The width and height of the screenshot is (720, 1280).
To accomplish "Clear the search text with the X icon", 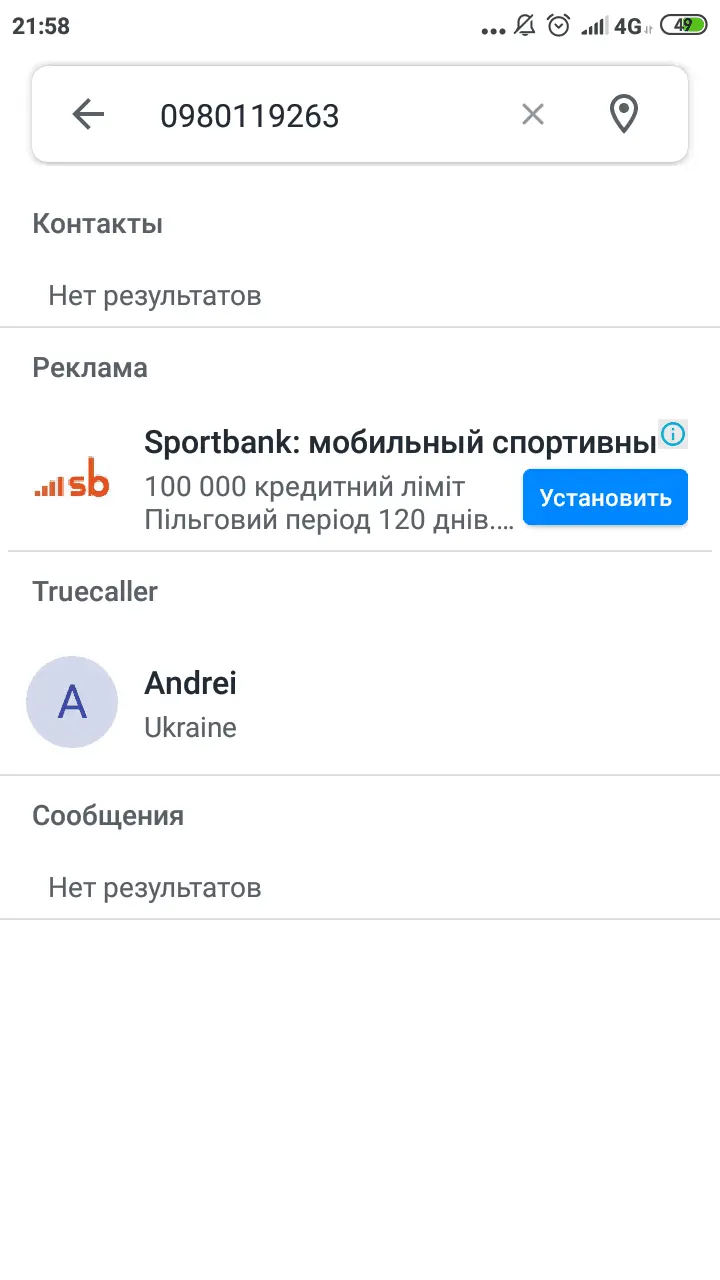I will click(533, 115).
